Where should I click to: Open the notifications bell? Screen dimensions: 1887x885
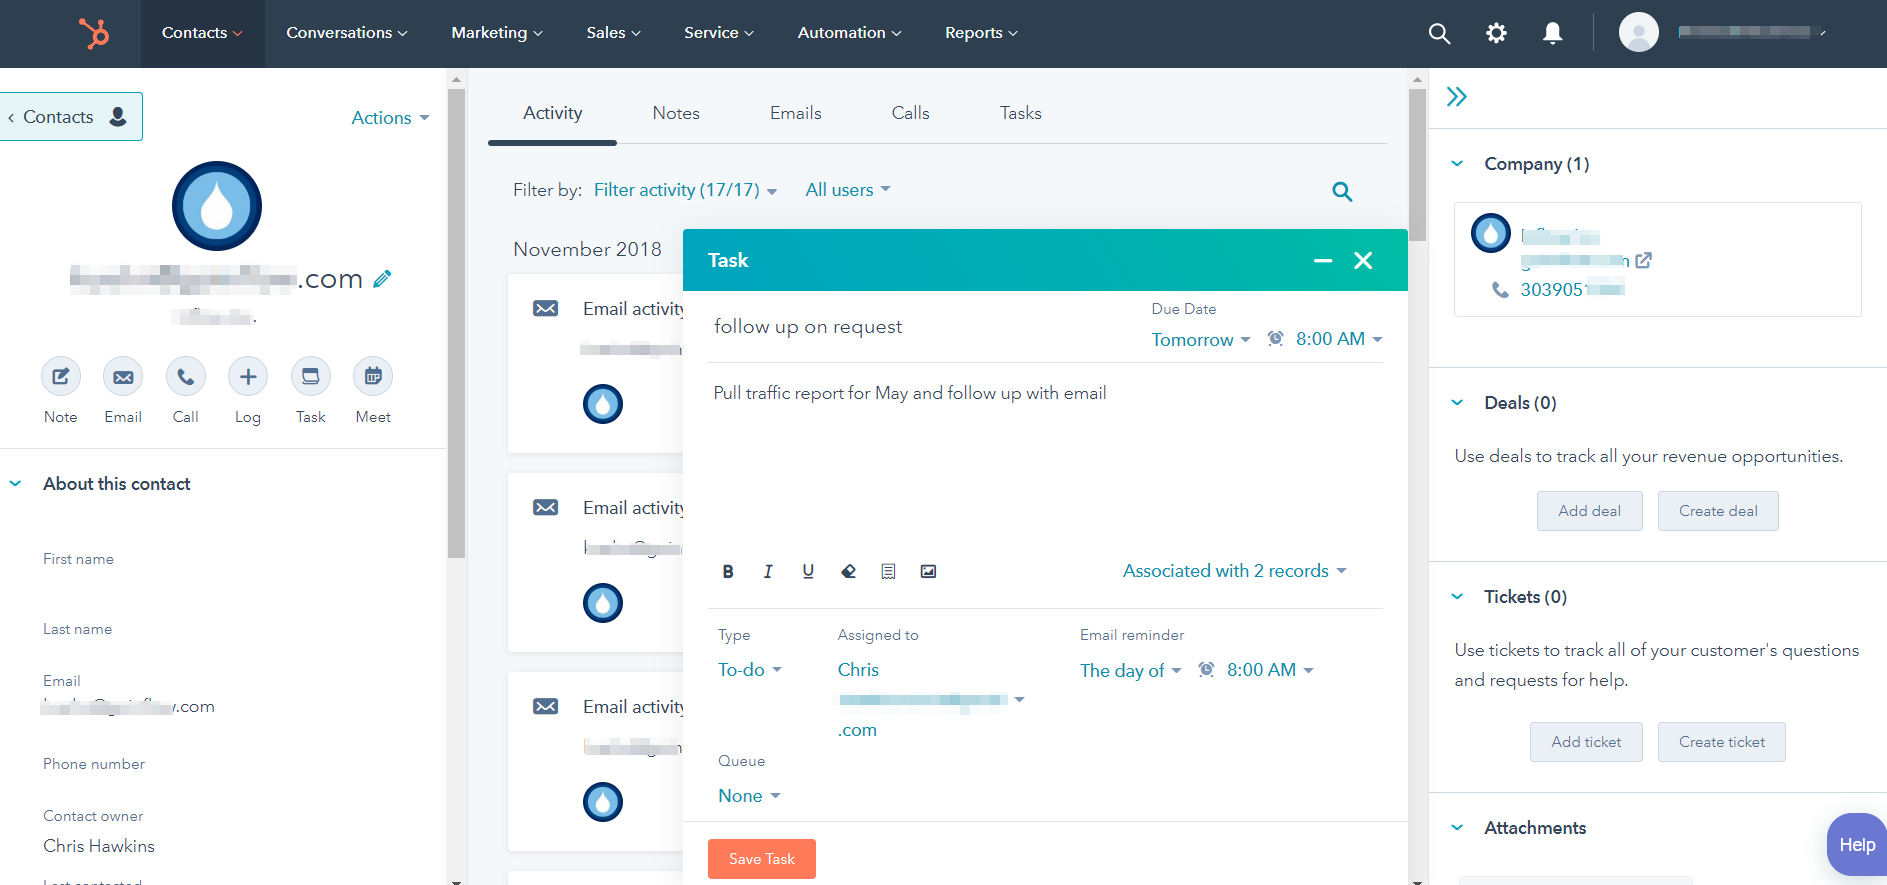point(1552,34)
